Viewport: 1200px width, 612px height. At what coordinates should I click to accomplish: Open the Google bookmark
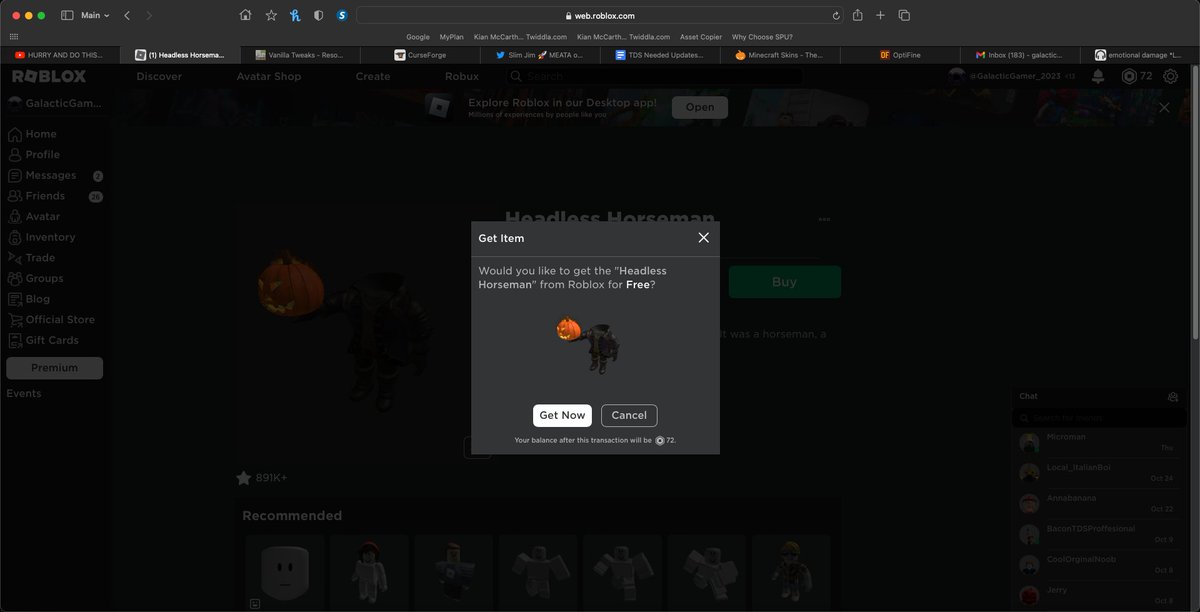coord(418,37)
